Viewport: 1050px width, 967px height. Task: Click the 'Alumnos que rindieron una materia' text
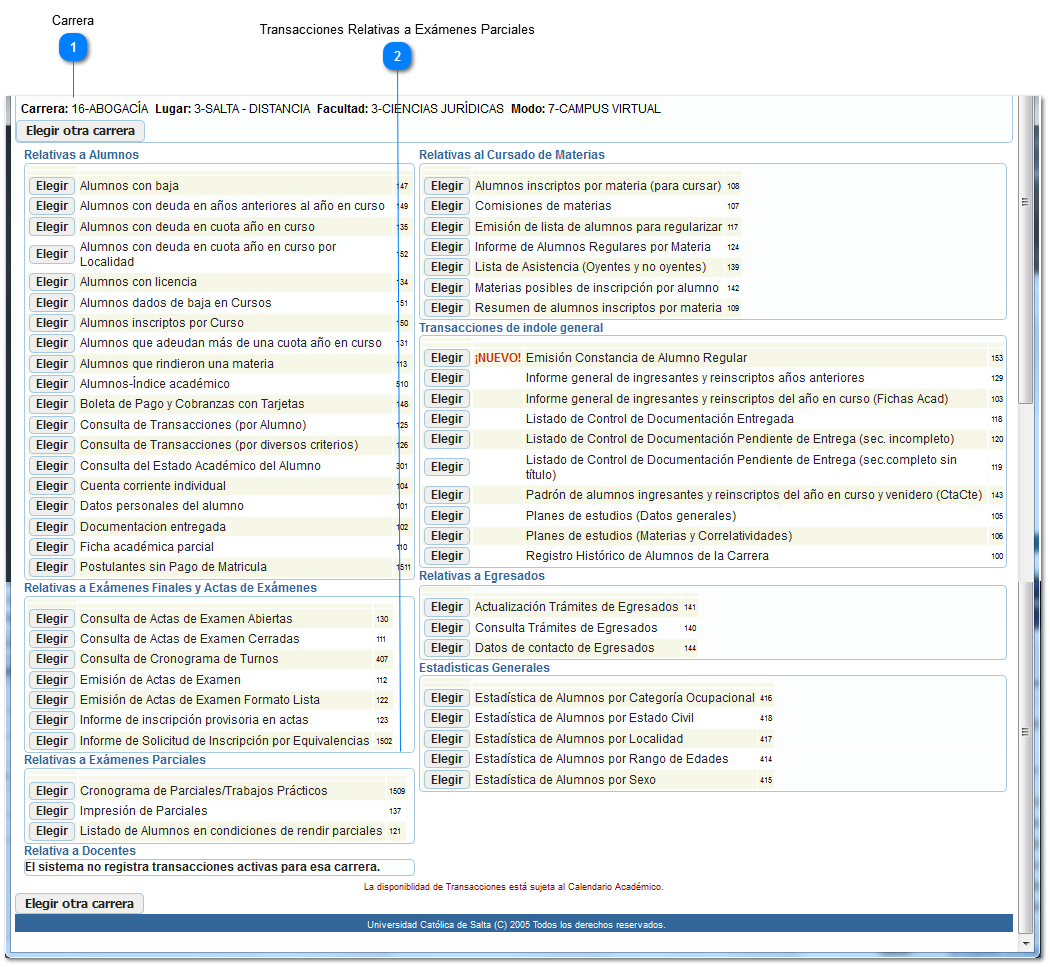tap(177, 364)
